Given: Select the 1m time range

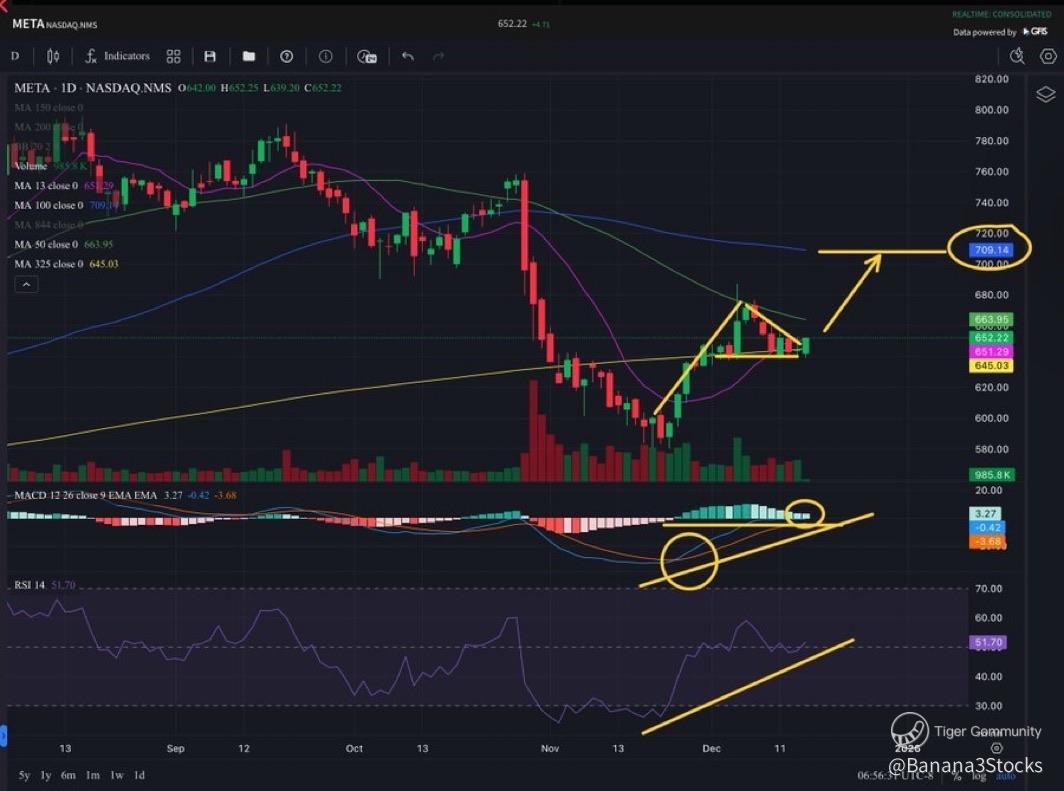Looking at the screenshot, I should click(x=92, y=775).
